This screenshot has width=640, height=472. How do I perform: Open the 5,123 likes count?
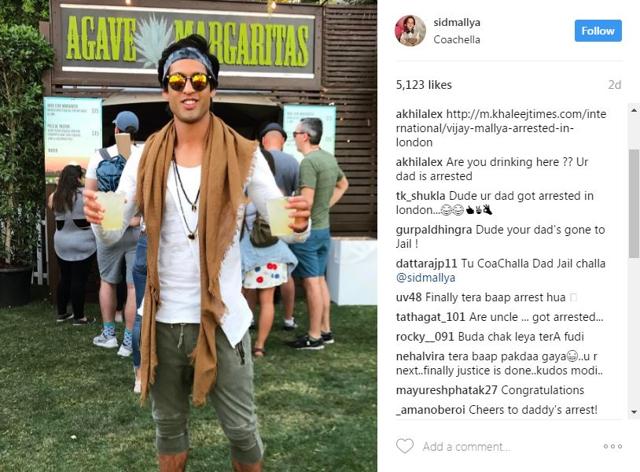pyautogui.click(x=424, y=85)
